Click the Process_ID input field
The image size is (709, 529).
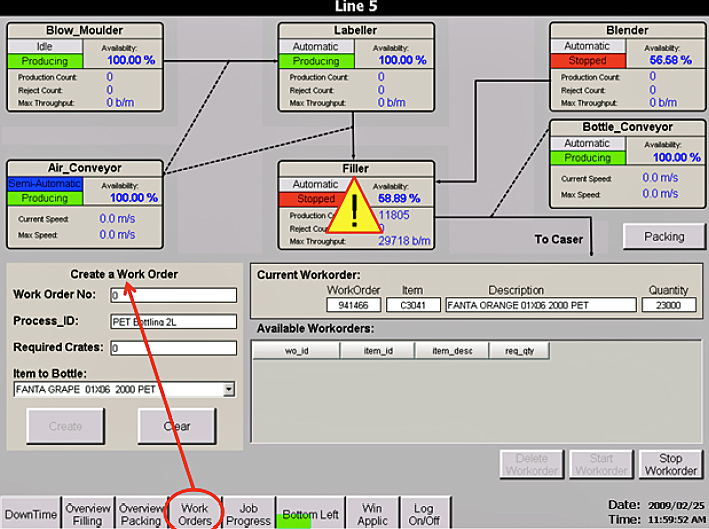pos(174,321)
